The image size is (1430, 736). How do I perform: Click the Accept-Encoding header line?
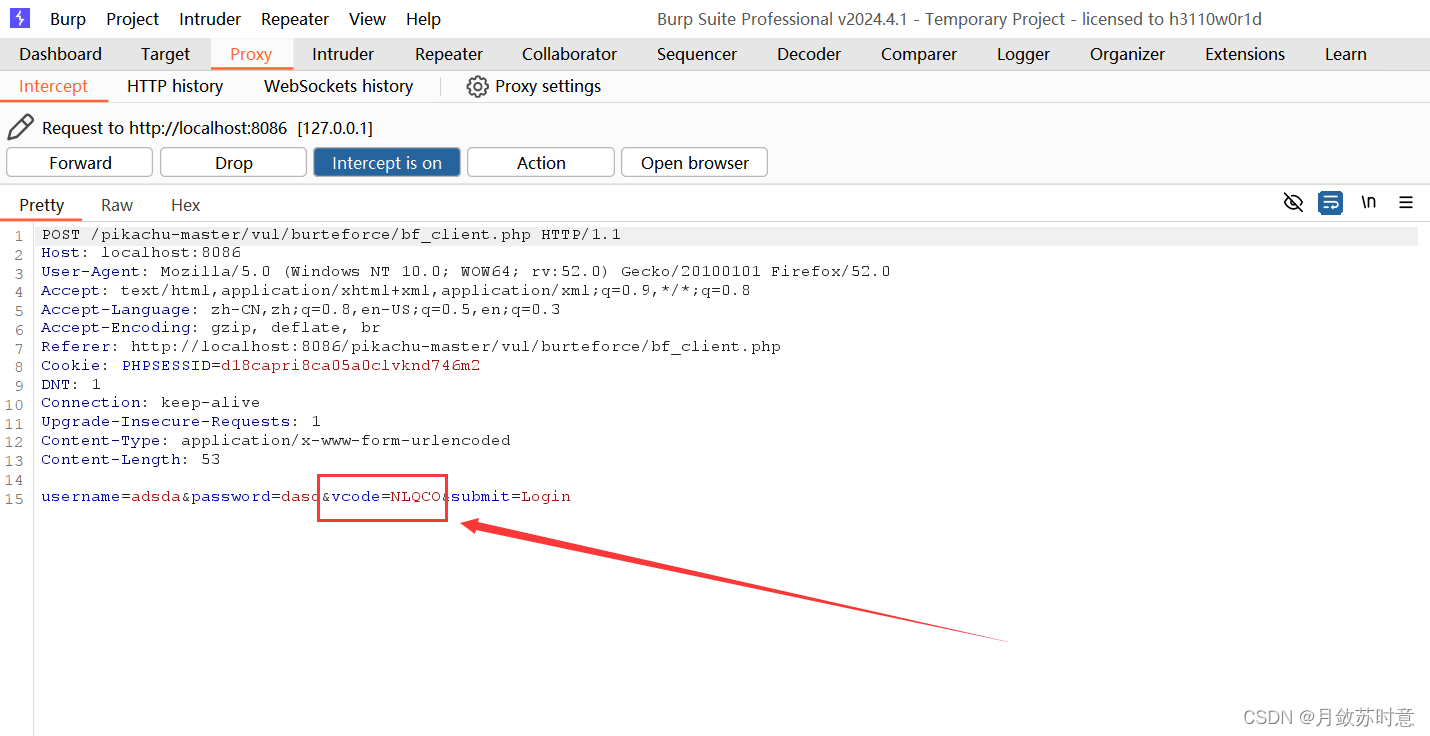pos(211,327)
